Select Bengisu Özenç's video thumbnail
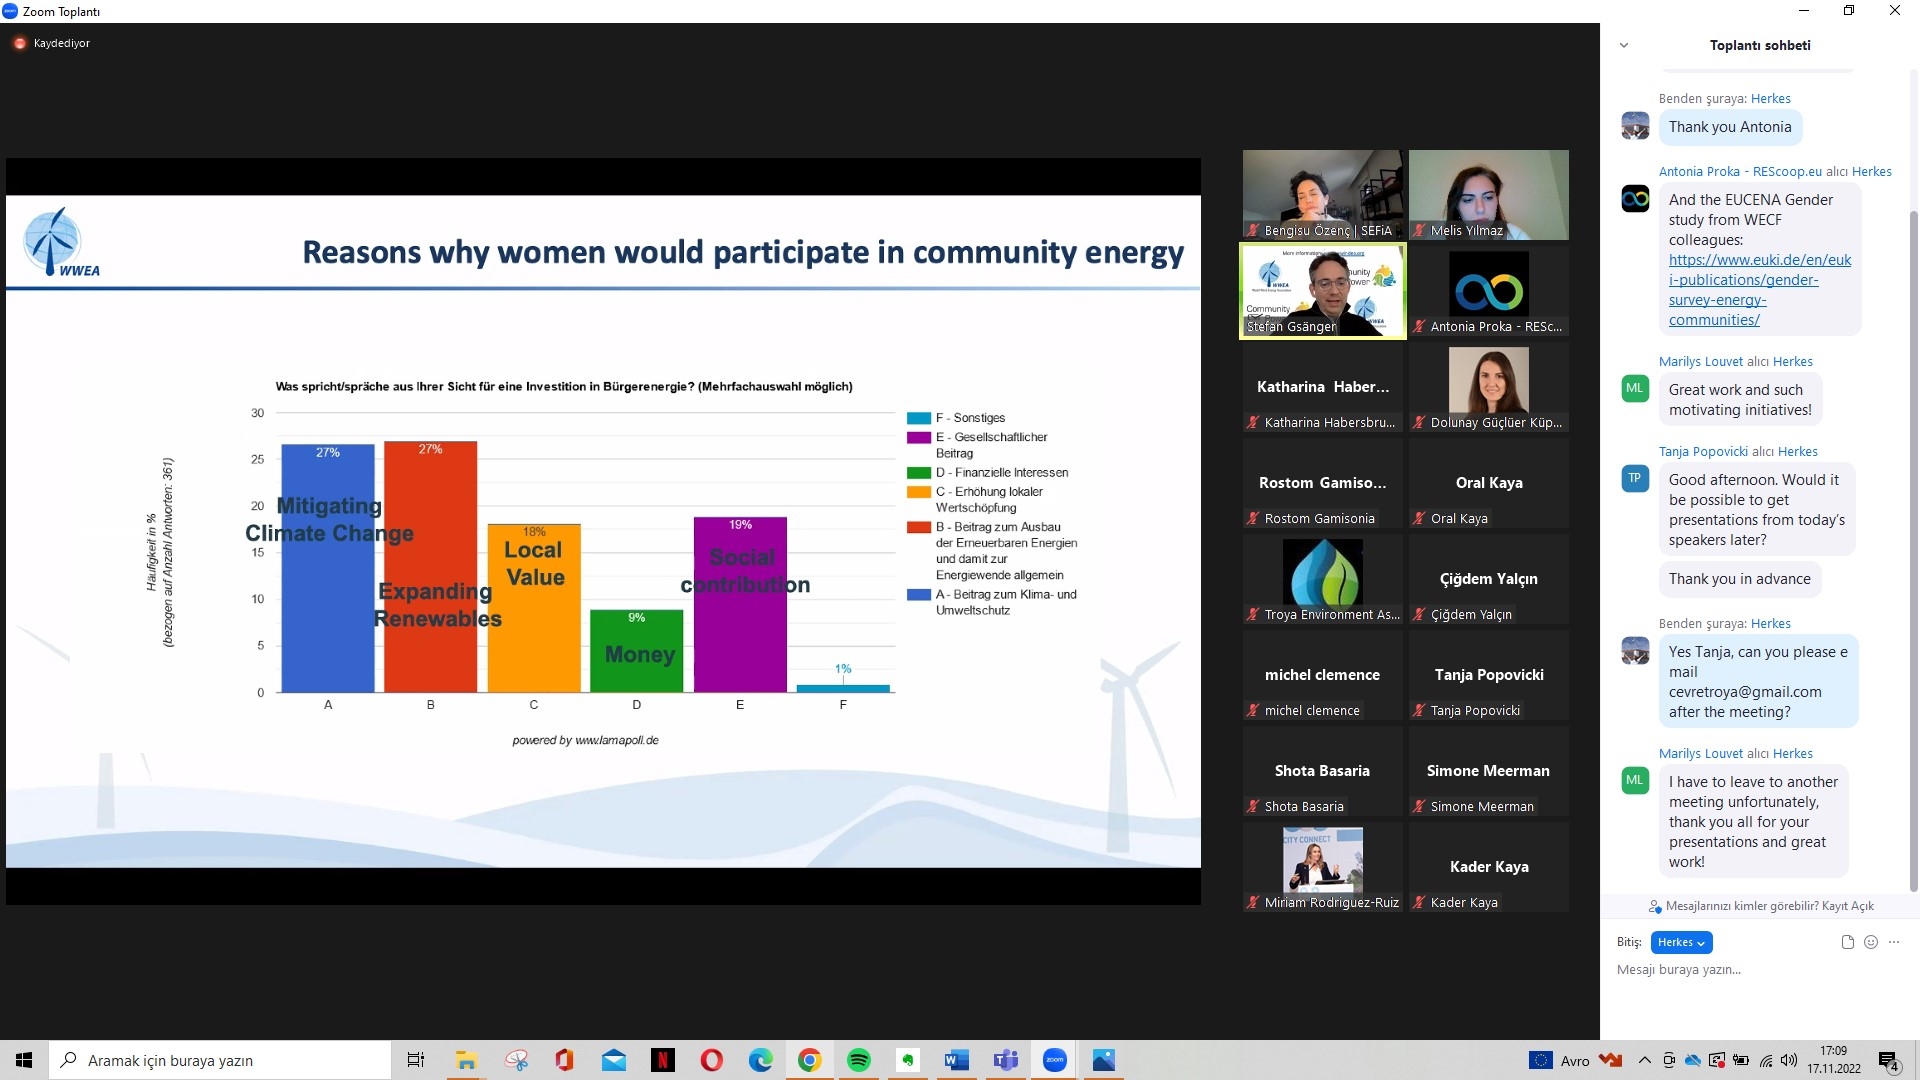Image resolution: width=1920 pixels, height=1080 pixels. point(1322,195)
